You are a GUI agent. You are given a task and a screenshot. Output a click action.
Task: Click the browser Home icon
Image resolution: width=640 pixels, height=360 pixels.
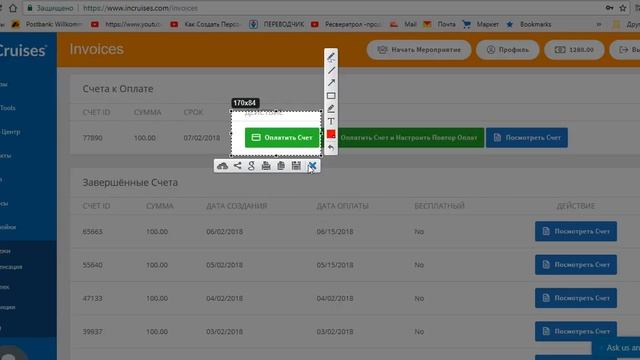click(13, 8)
